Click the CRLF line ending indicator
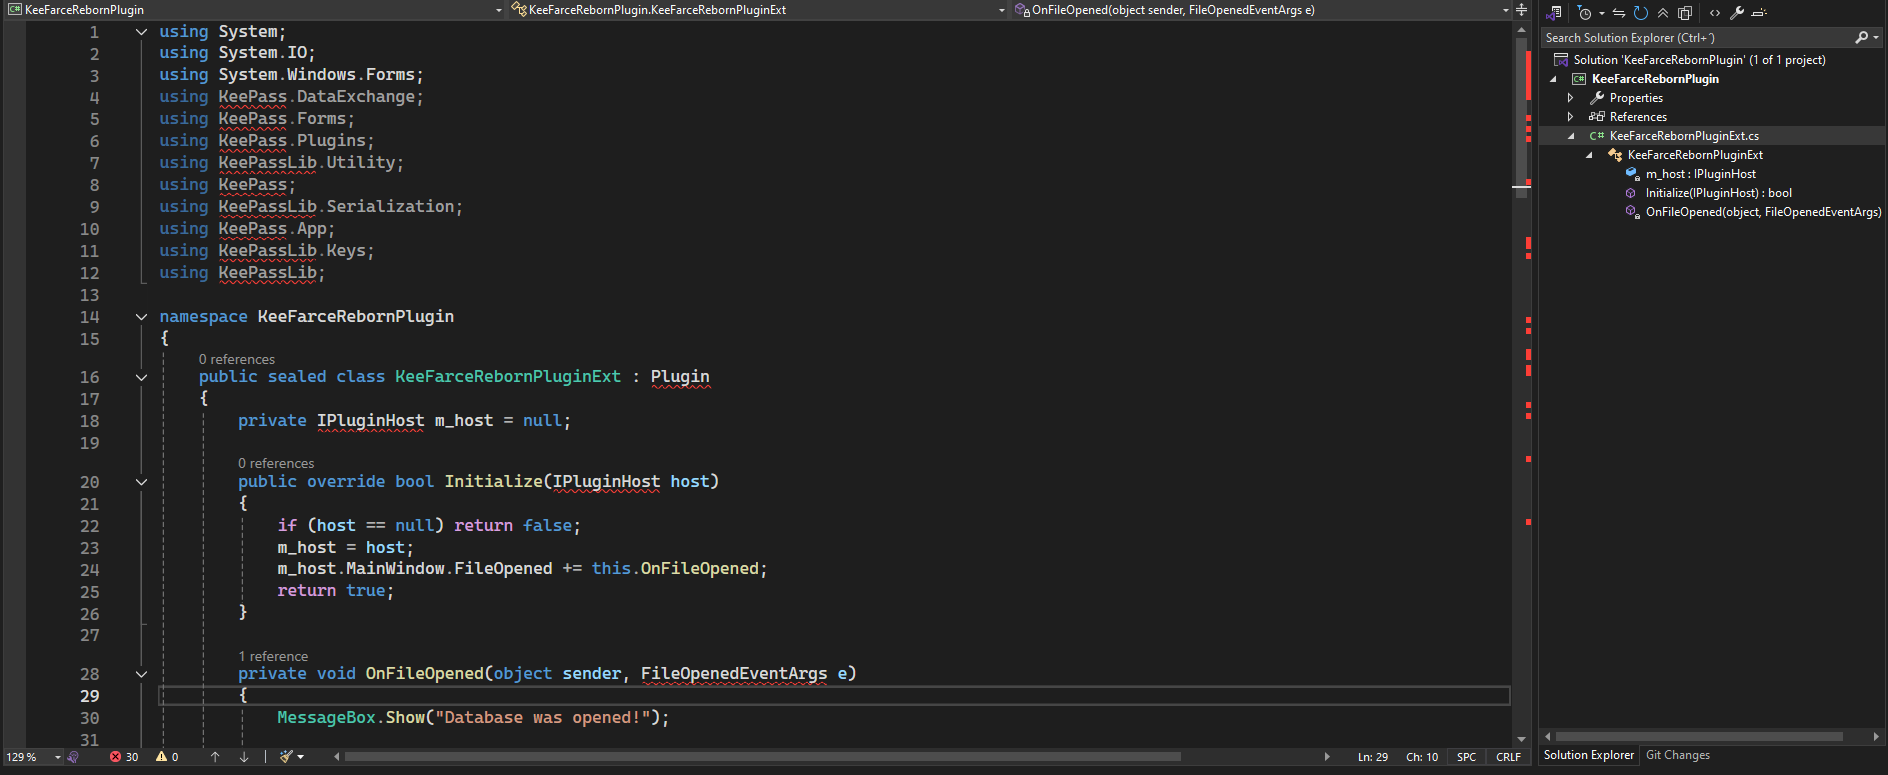1888x775 pixels. coord(1508,757)
